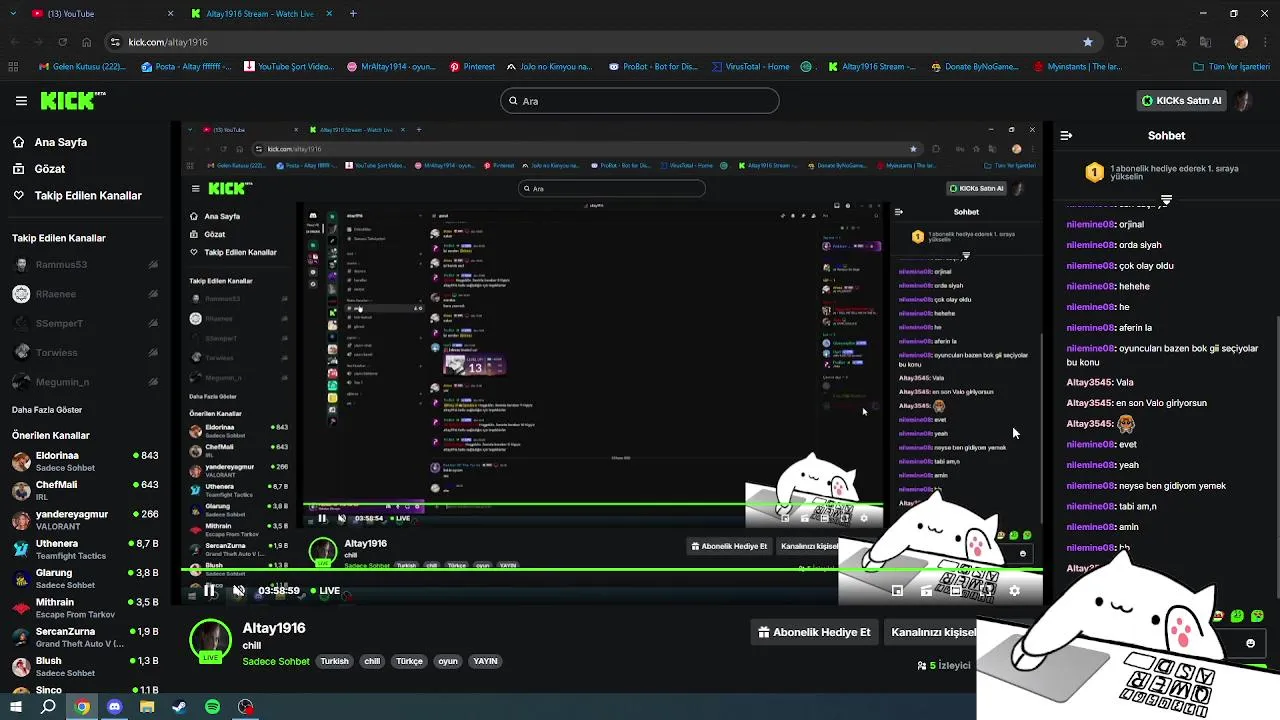This screenshot has height=720, width=1280.
Task: Toggle the bookmark star in address bar
Action: click(x=1087, y=42)
